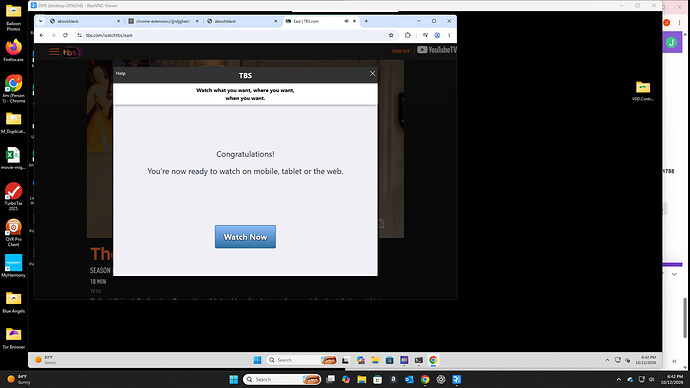Open the remote weather widget showing Sunny

46,360
